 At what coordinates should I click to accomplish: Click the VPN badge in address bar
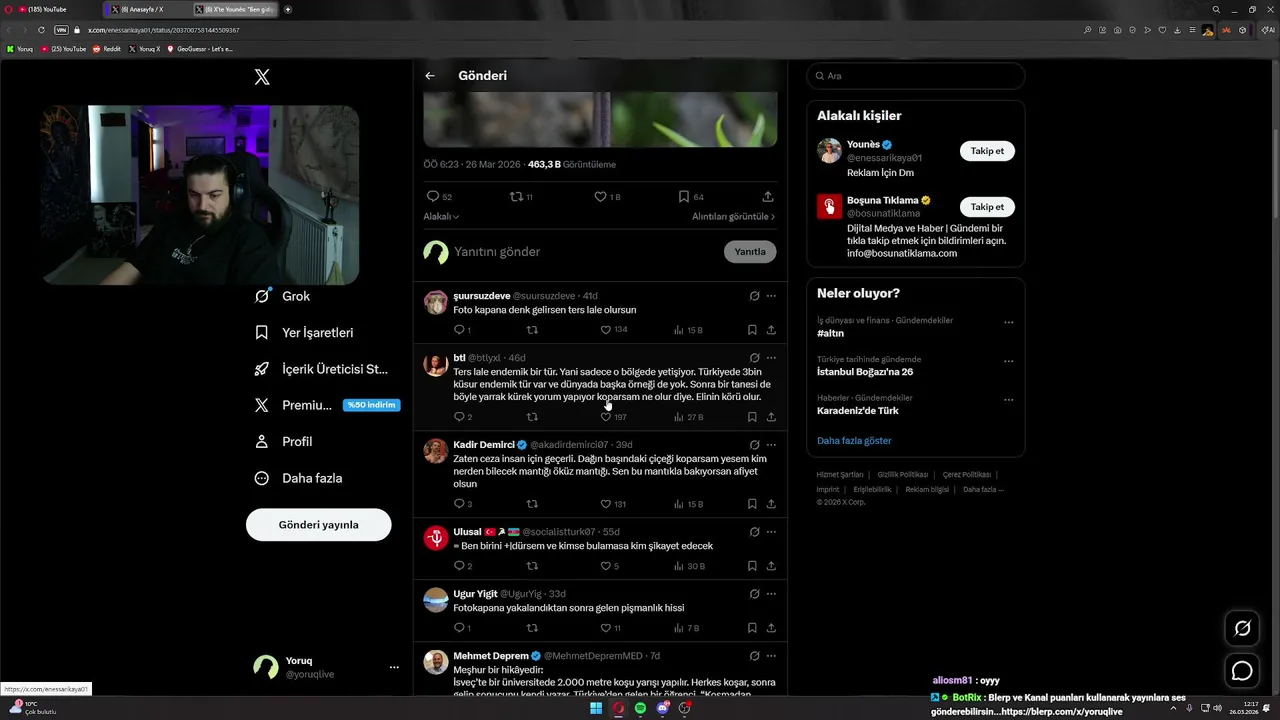click(61, 30)
